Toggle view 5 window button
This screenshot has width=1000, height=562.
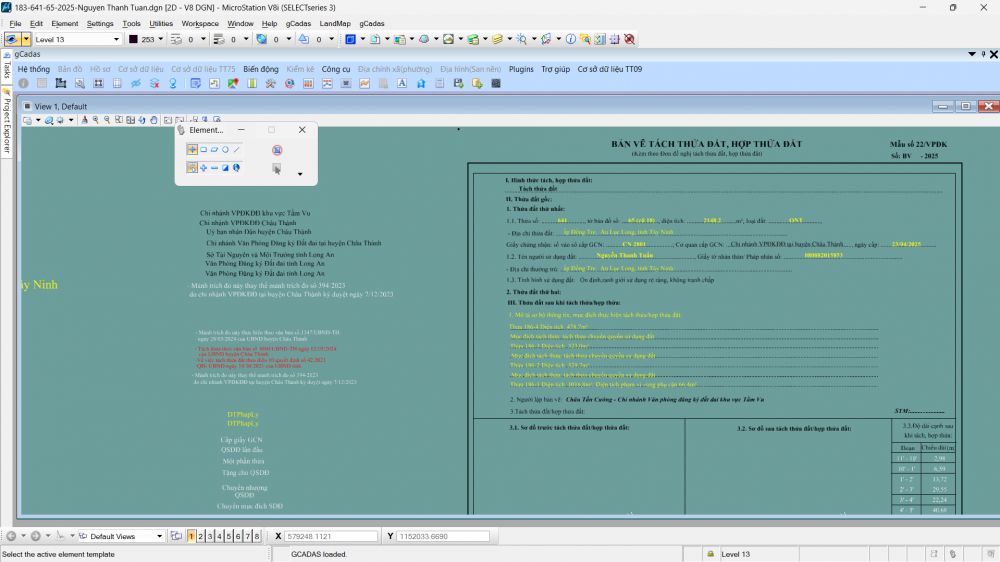click(x=227, y=537)
